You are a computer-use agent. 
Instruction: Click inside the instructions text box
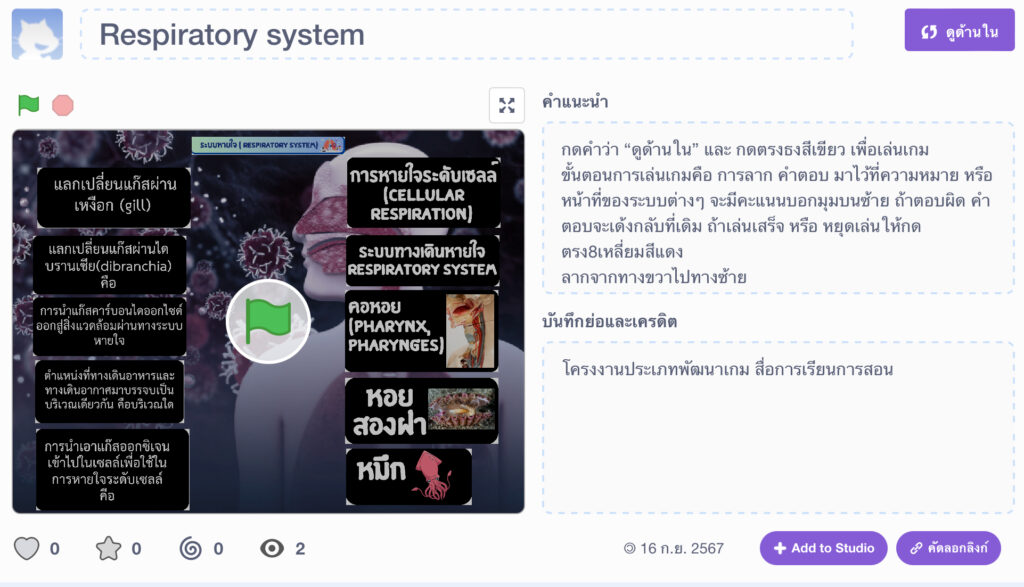click(778, 208)
